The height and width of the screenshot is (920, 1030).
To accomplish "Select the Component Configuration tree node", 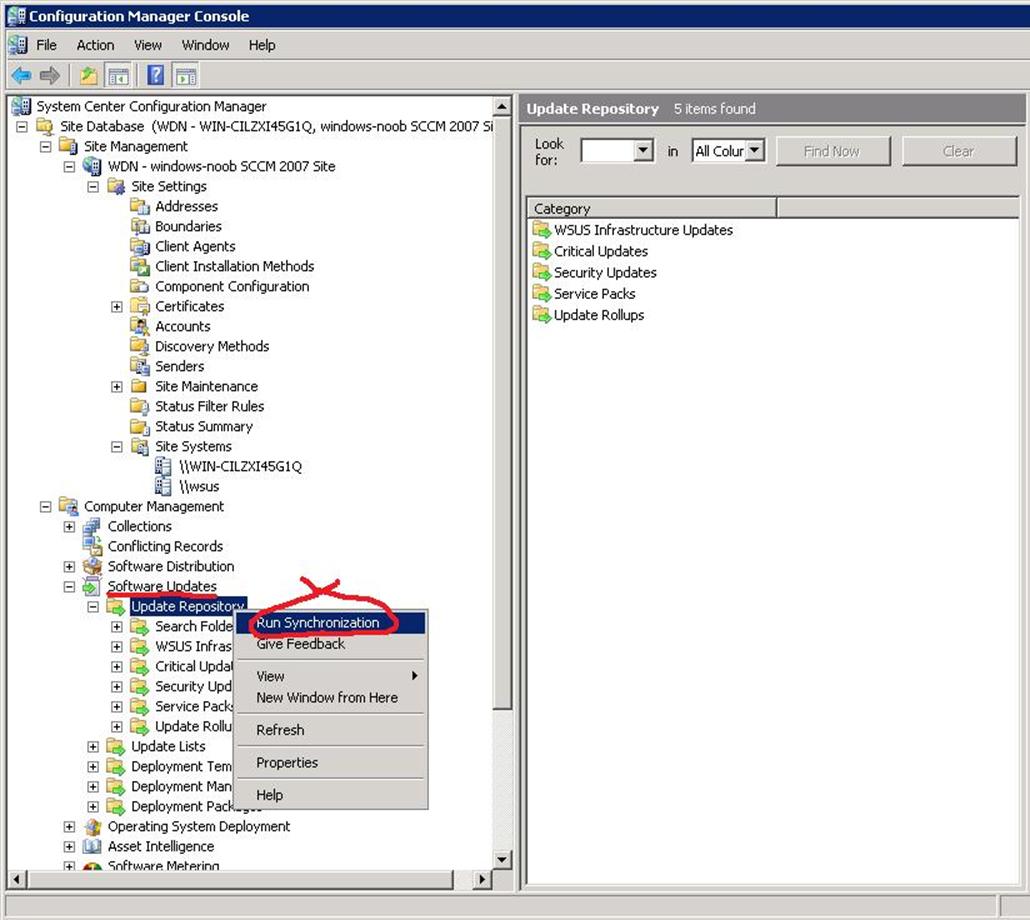I will pos(232,286).
